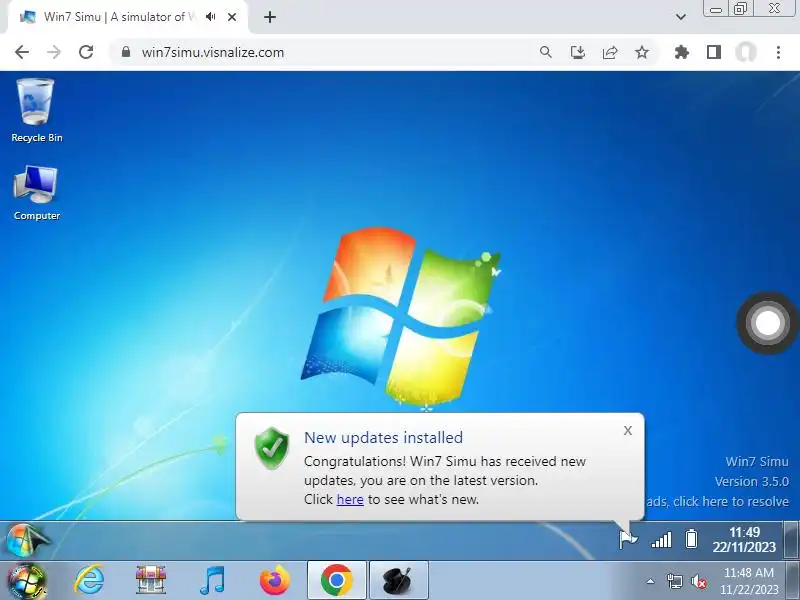The height and width of the screenshot is (600, 800).
Task: Bookmark this tab with the star
Action: click(x=642, y=52)
